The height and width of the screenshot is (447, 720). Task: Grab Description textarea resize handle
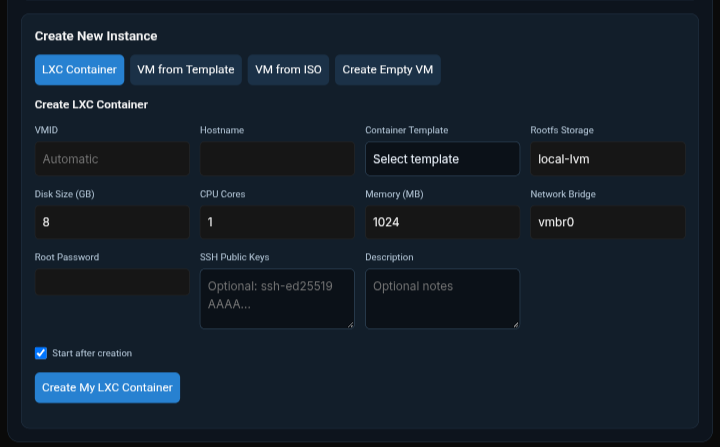(x=516, y=325)
